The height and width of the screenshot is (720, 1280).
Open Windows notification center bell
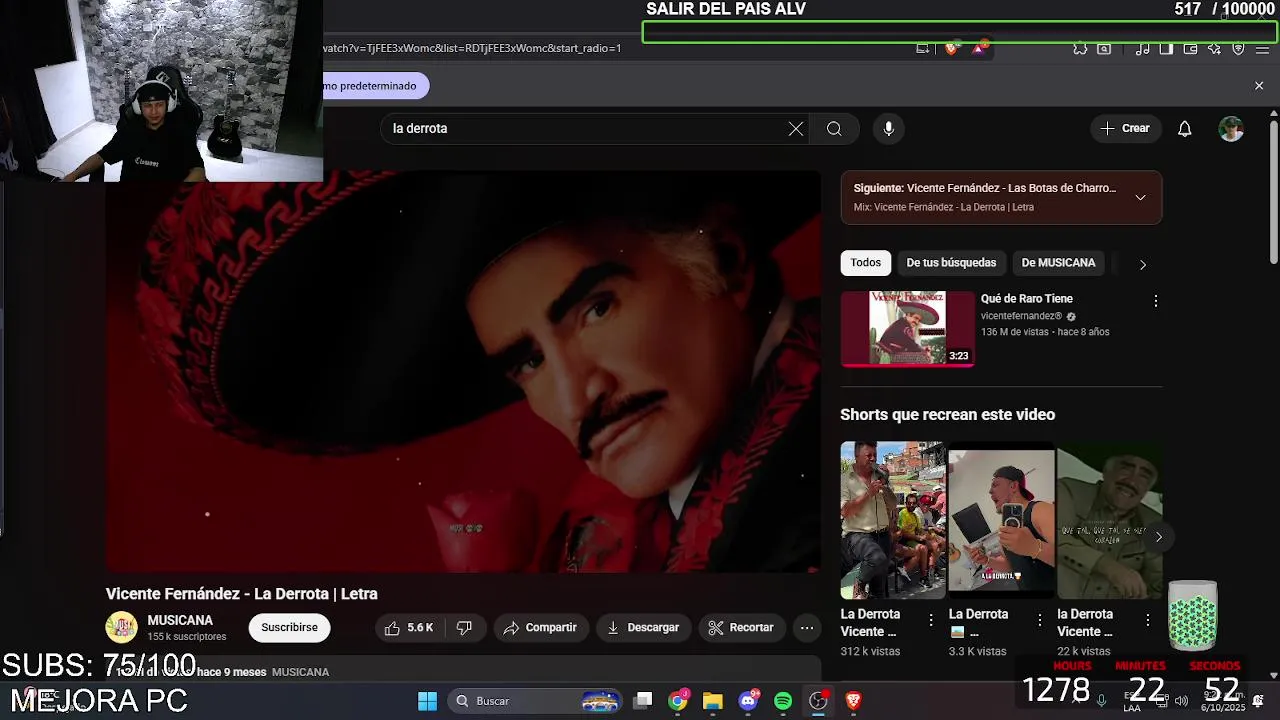pos(1258,701)
